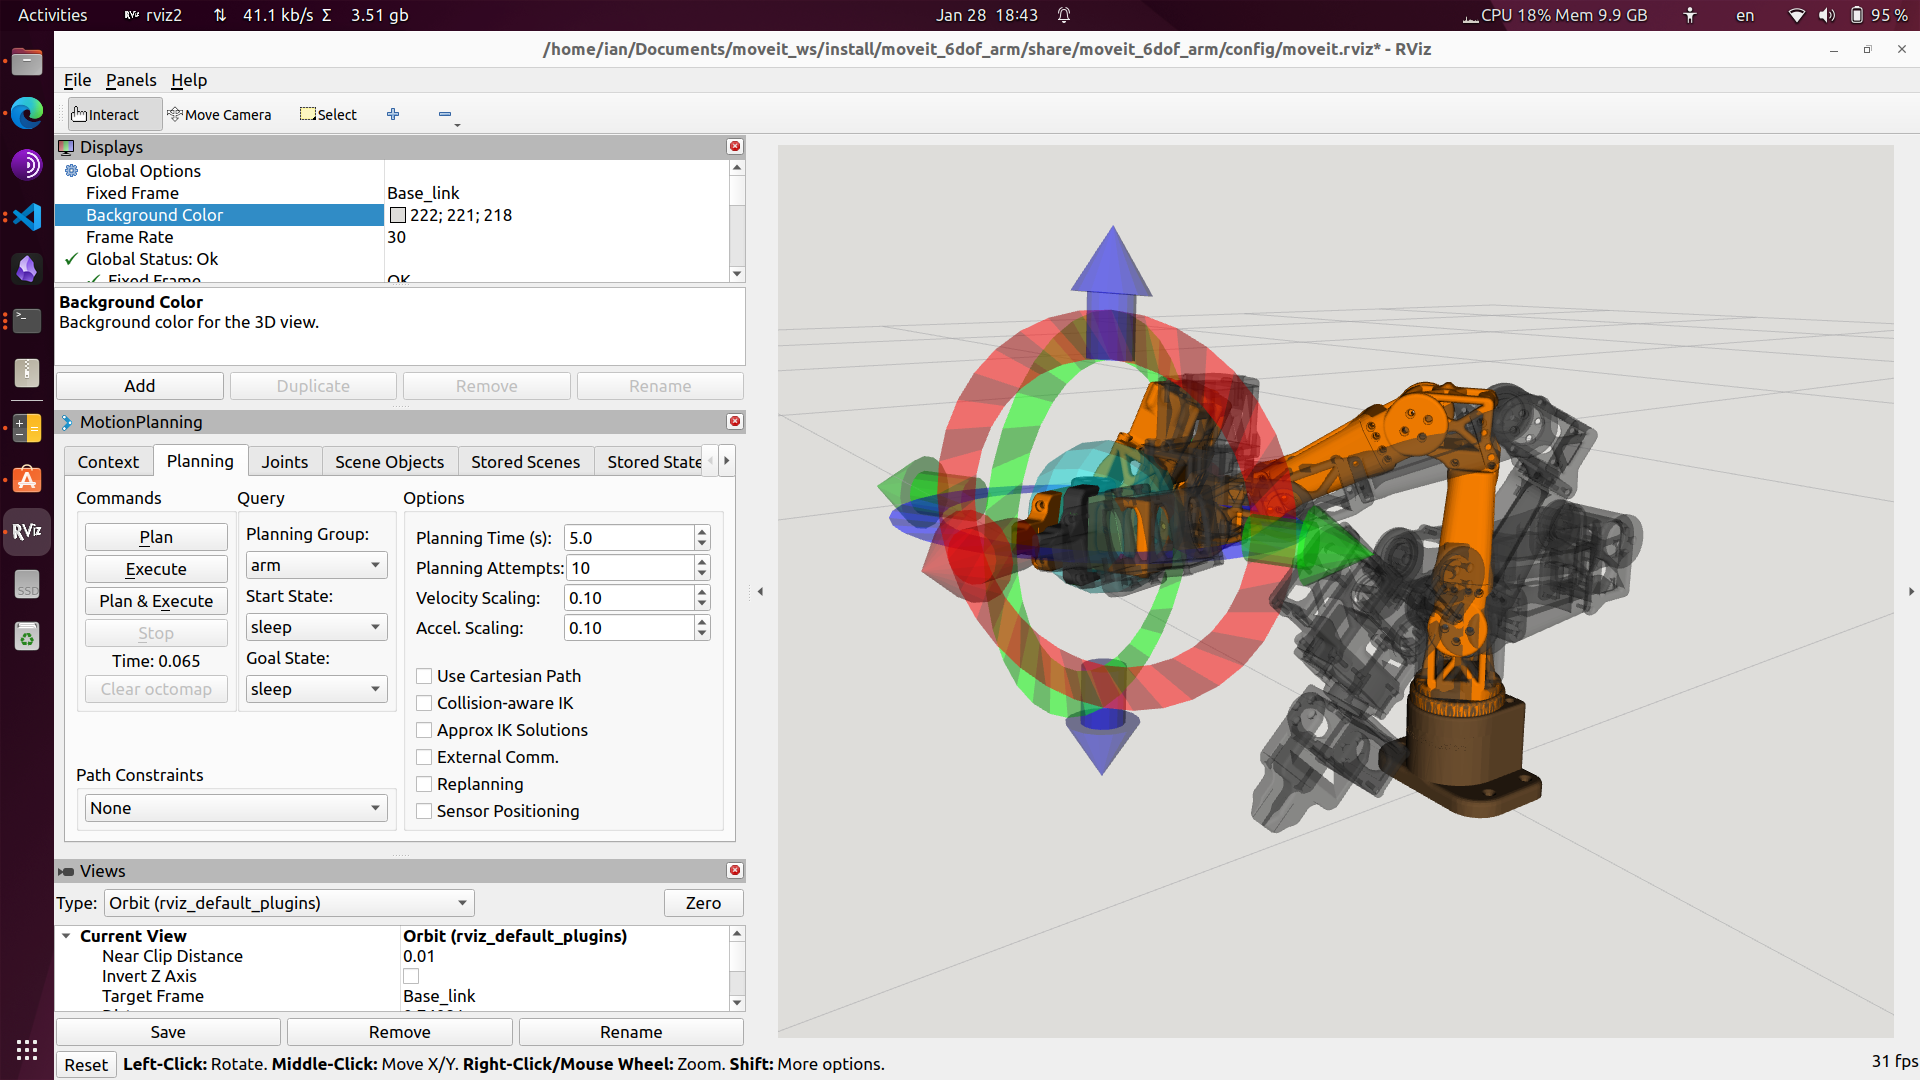Image resolution: width=1920 pixels, height=1080 pixels.
Task: Click the blue plus add-tool icon
Action: (393, 114)
